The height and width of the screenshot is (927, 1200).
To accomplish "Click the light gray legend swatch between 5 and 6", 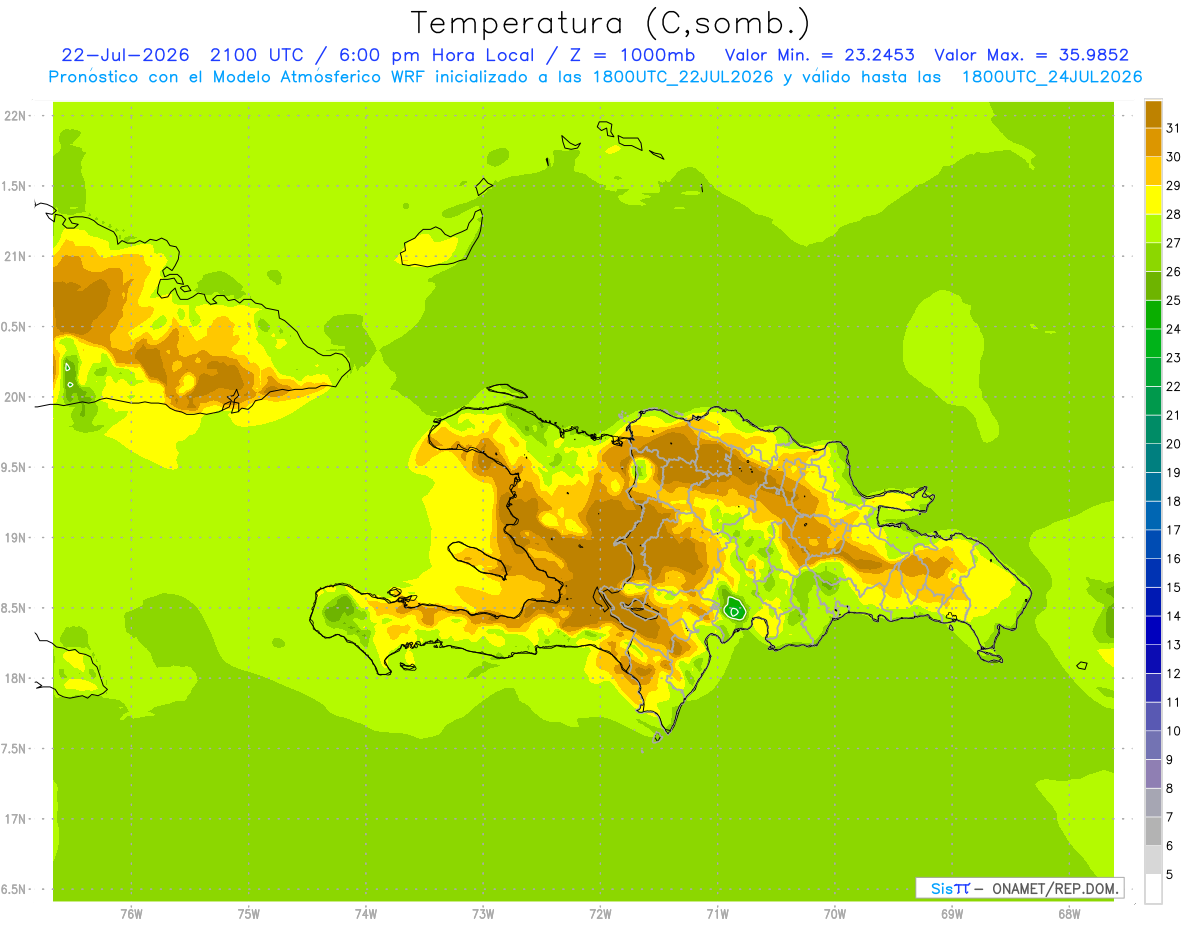I will [1153, 860].
